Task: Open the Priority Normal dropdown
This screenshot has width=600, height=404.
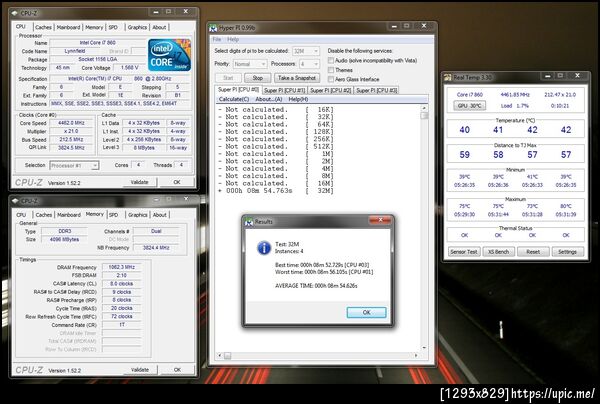Action: (x=250, y=64)
